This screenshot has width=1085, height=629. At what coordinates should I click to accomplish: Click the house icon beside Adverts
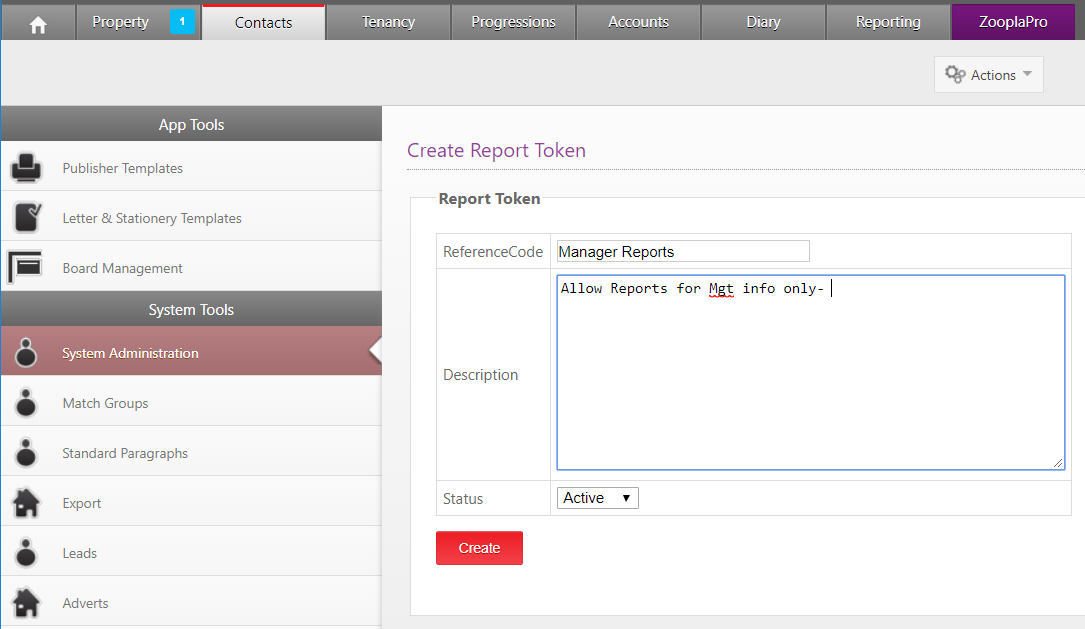[x=26, y=603]
